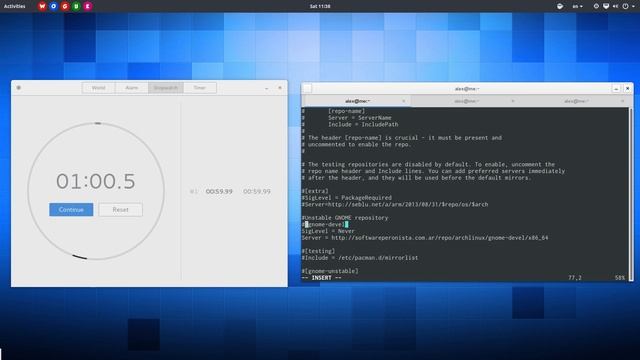Screen dimensions: 640x360
Task: Select the third alex@mac terminal tab
Action: tap(576, 101)
